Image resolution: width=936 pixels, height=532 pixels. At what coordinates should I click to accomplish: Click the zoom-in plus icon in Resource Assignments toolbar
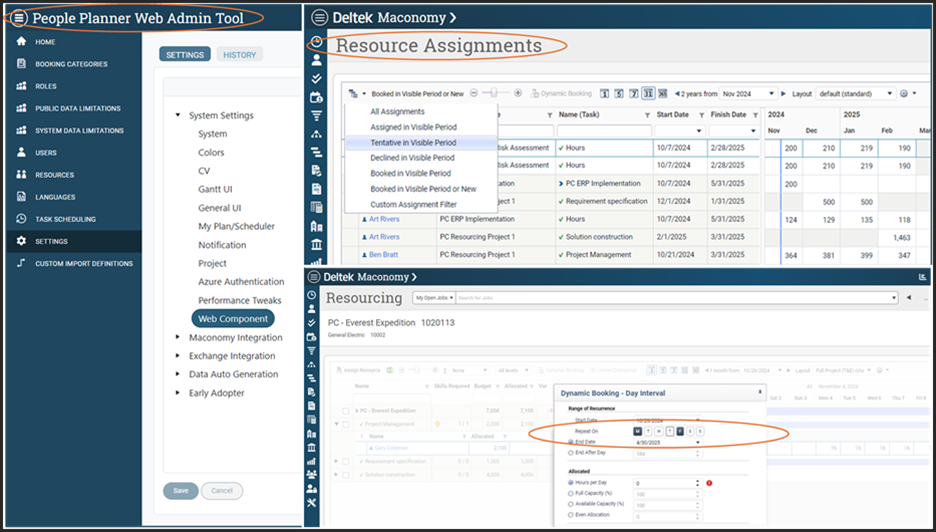(x=518, y=93)
